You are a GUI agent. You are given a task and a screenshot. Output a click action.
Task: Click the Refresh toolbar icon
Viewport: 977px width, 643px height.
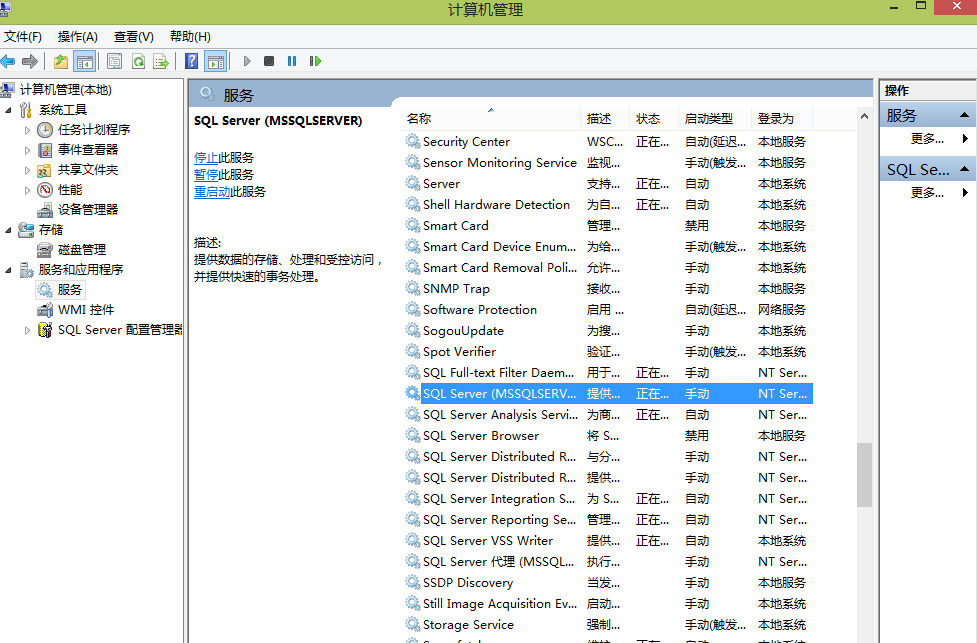point(138,61)
